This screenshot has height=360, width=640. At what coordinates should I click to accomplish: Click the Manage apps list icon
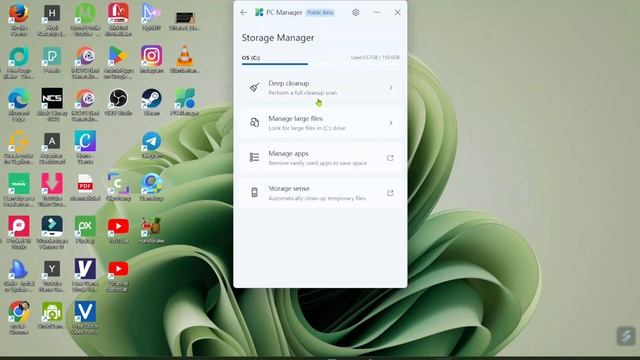pyautogui.click(x=254, y=157)
